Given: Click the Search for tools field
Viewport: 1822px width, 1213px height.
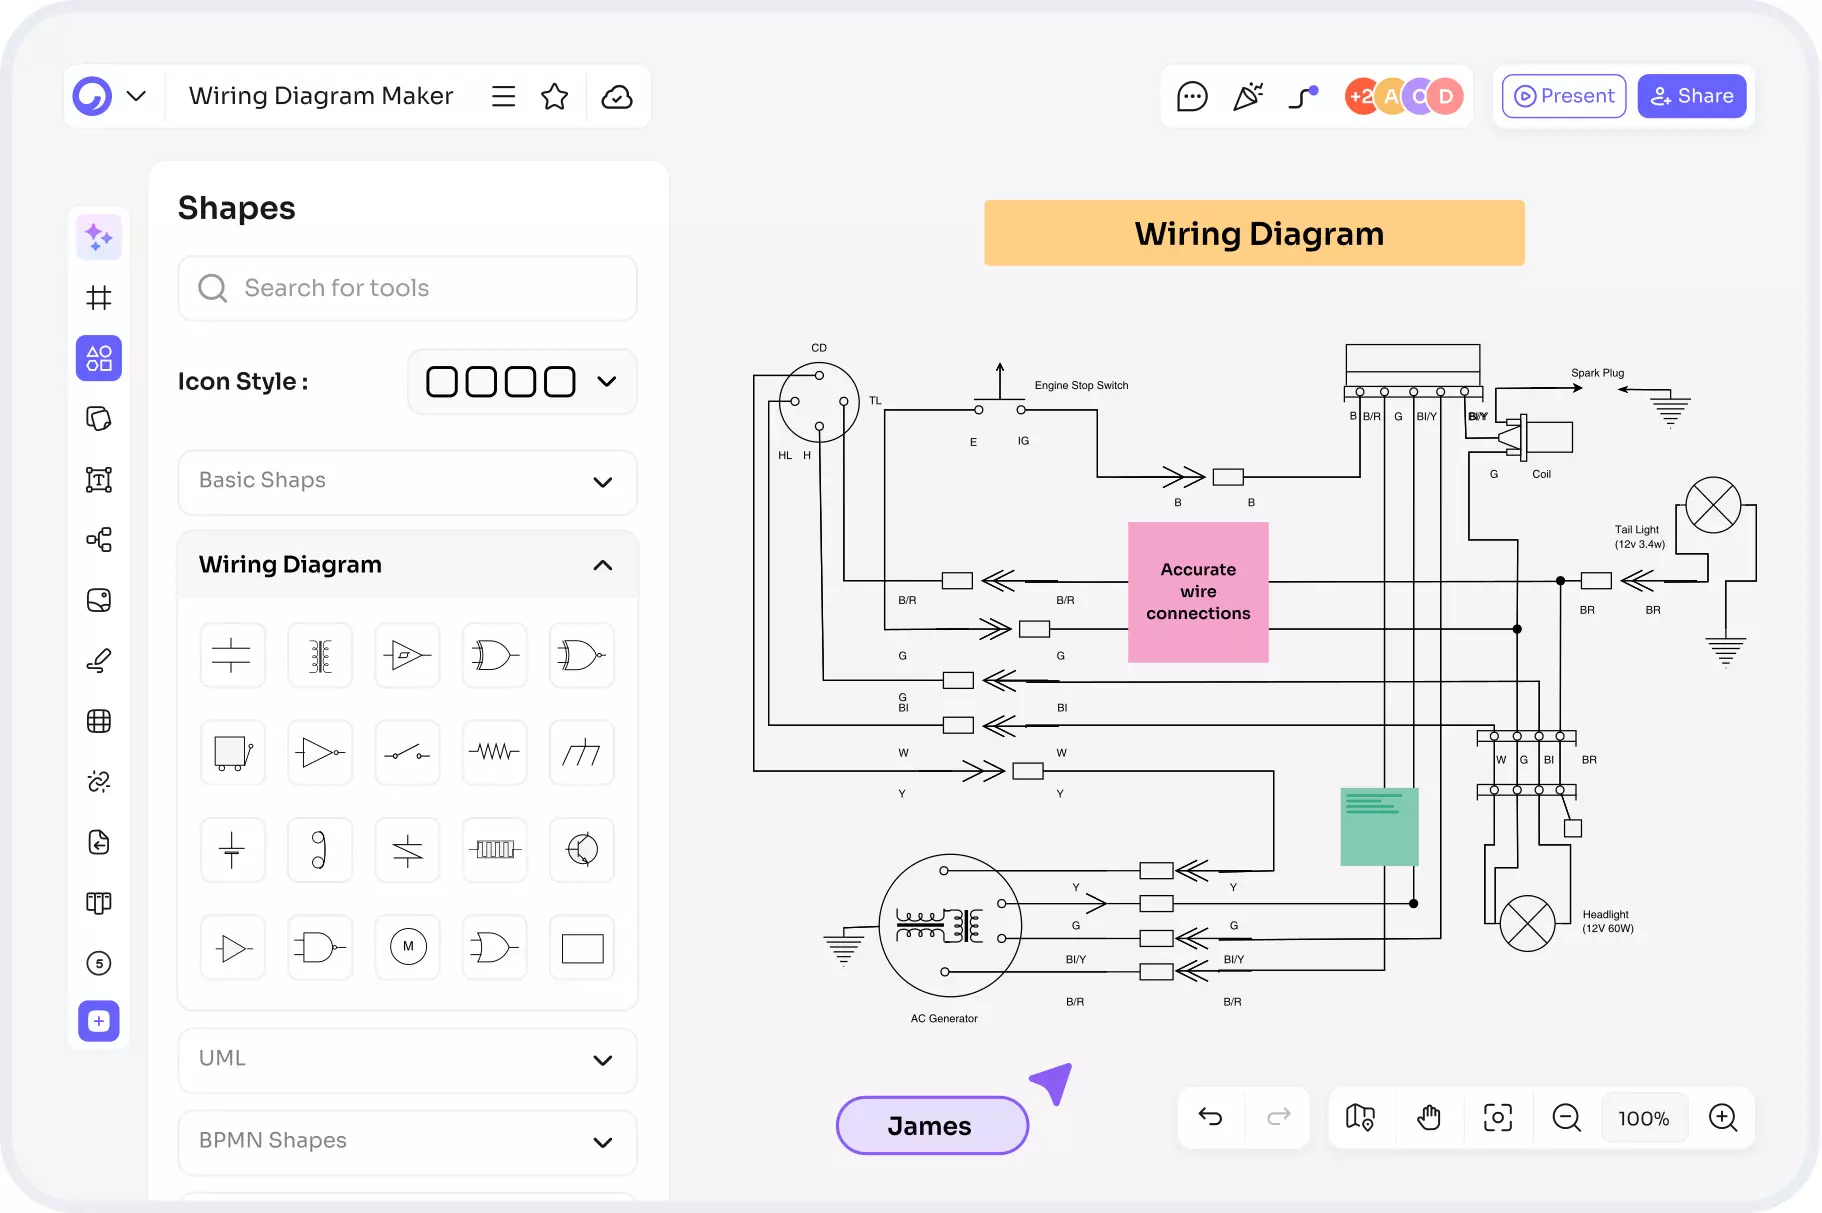Looking at the screenshot, I should [x=407, y=288].
